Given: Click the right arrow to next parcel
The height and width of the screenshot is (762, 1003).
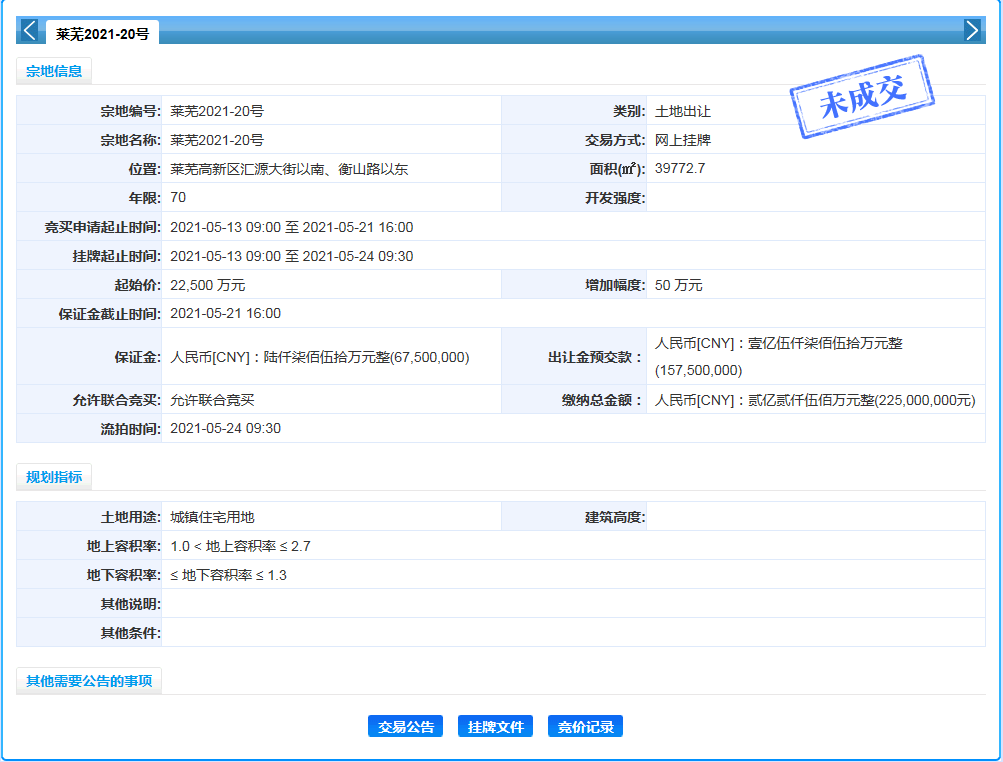Looking at the screenshot, I should coord(972,30).
